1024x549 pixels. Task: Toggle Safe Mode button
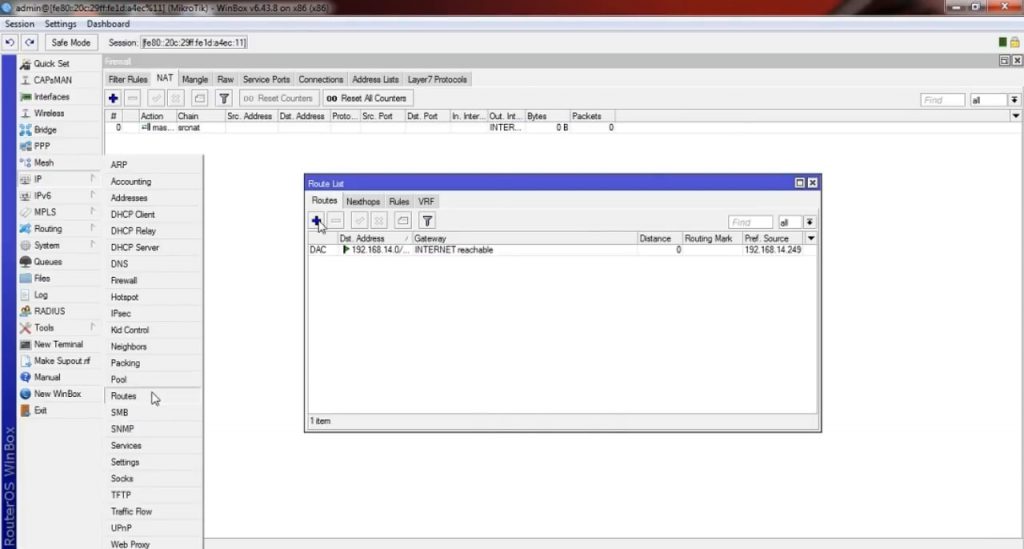tap(71, 42)
